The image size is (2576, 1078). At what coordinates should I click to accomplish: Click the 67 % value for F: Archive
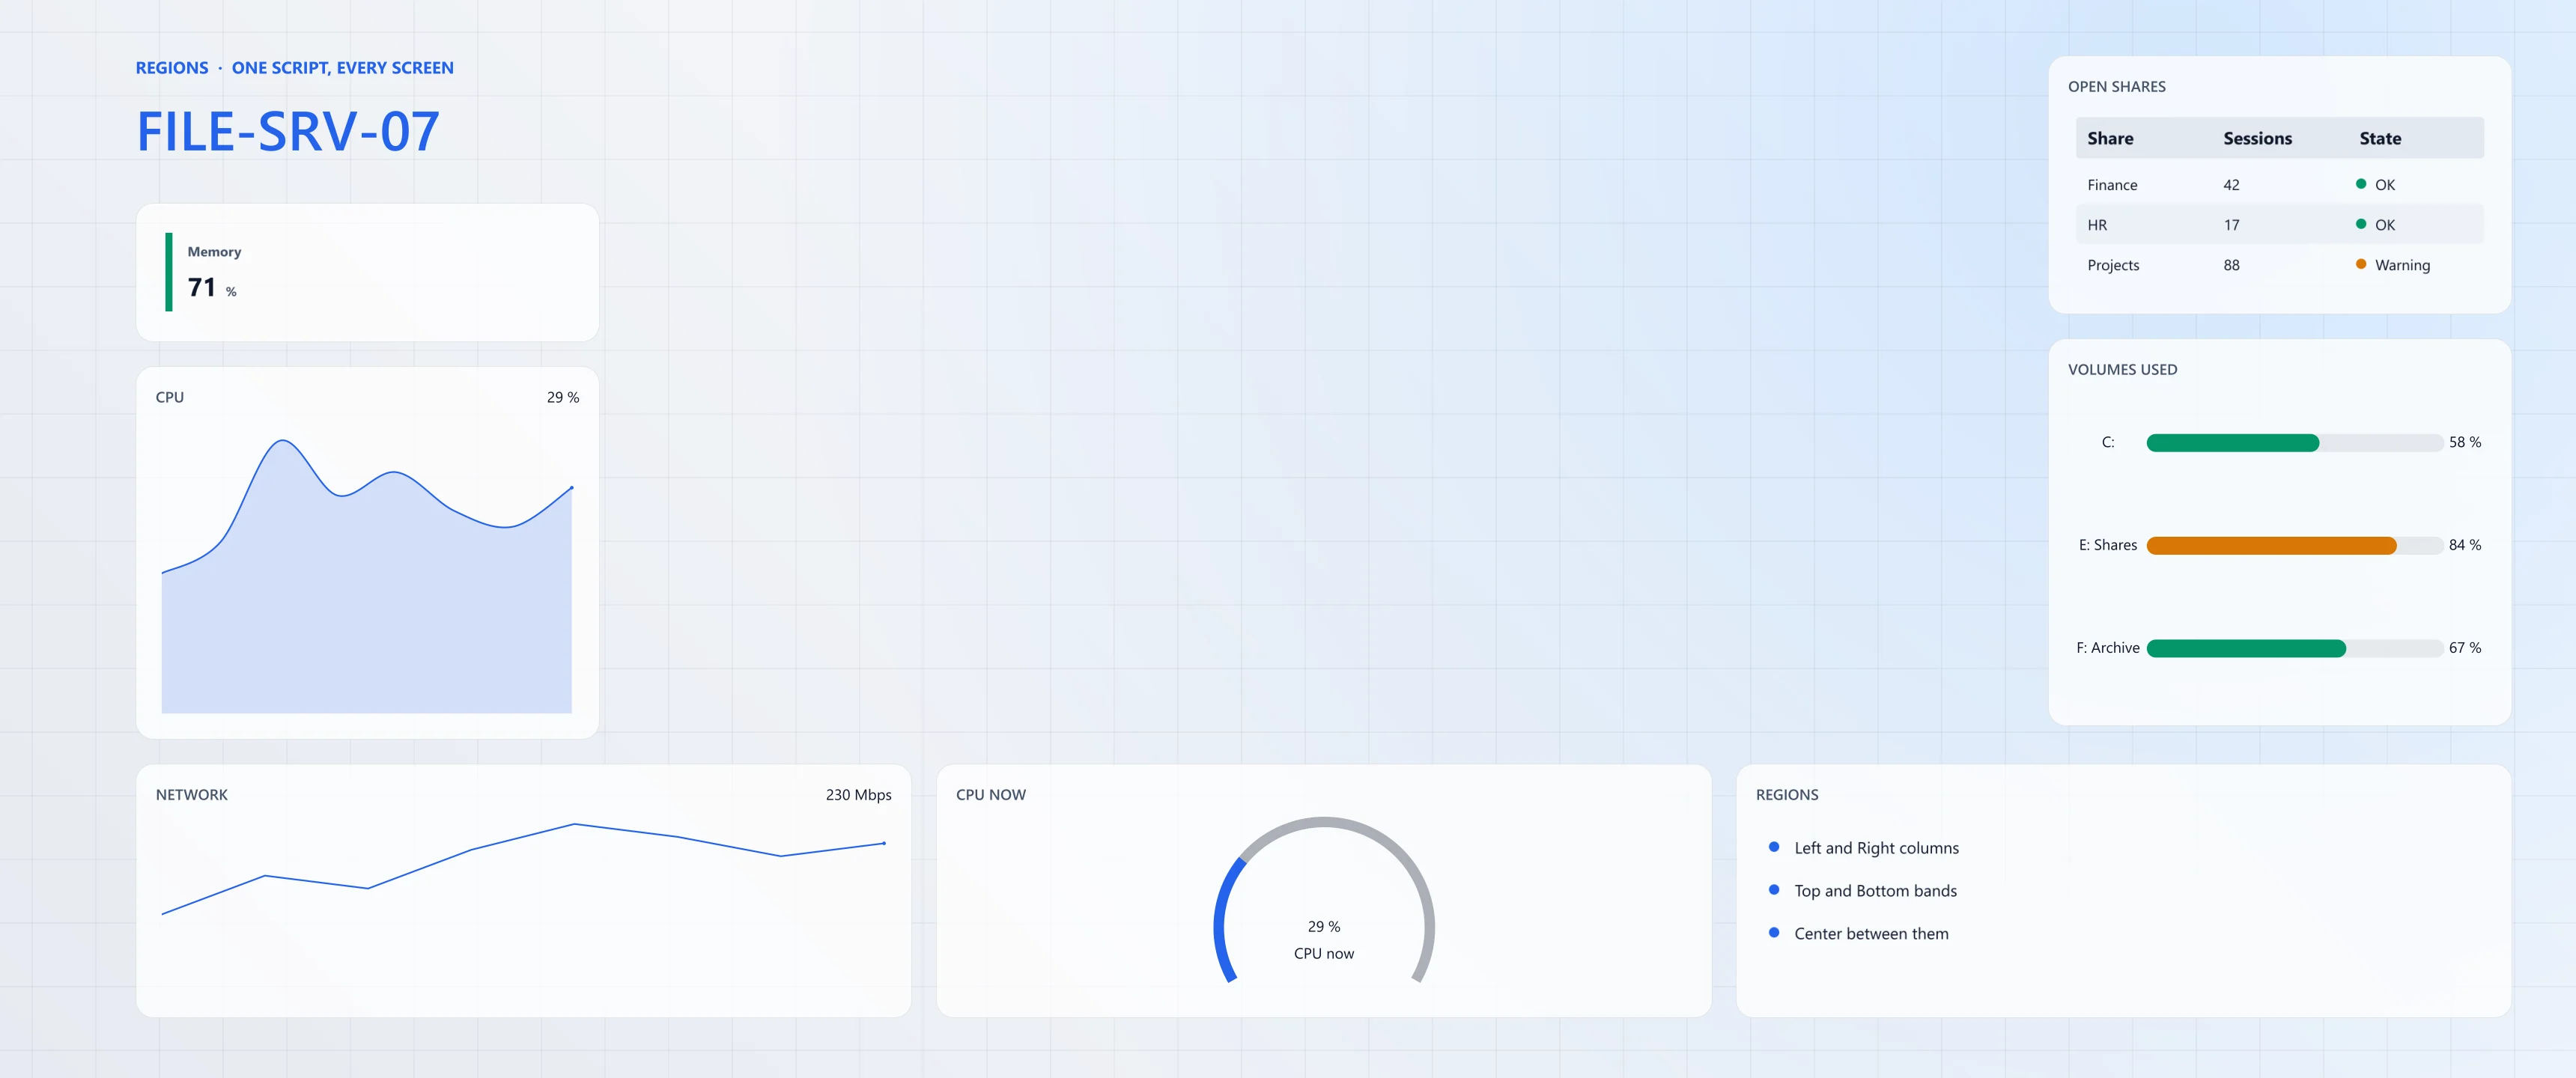tap(2465, 648)
